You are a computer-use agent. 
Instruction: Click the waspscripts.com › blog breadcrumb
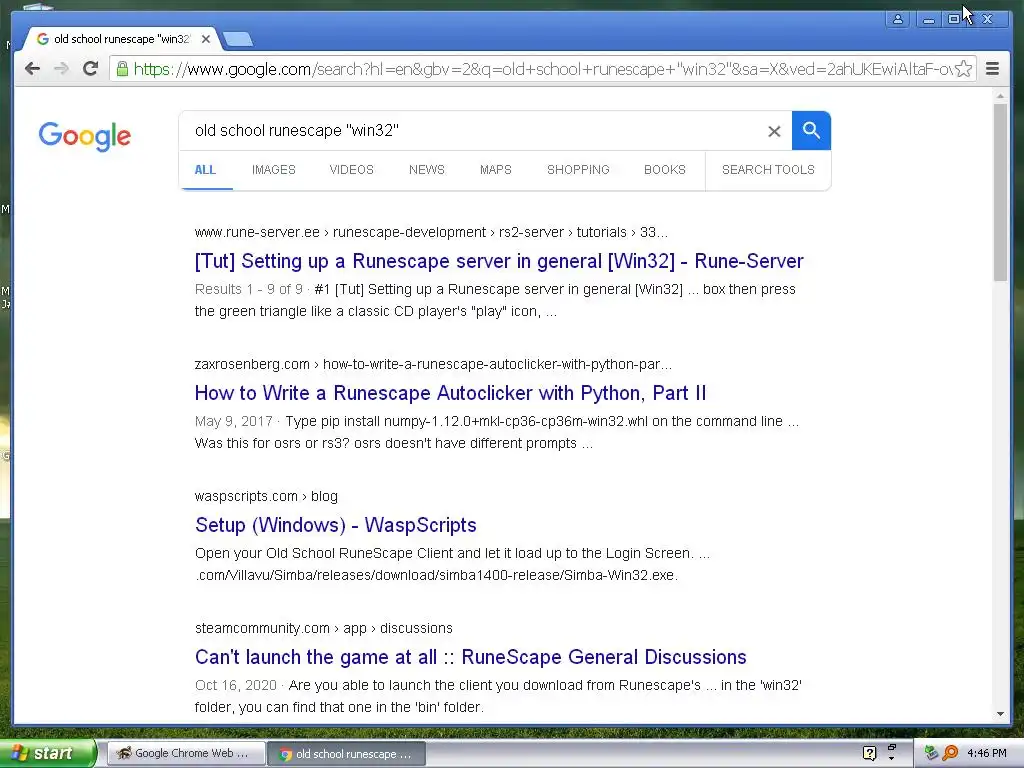tap(266, 496)
